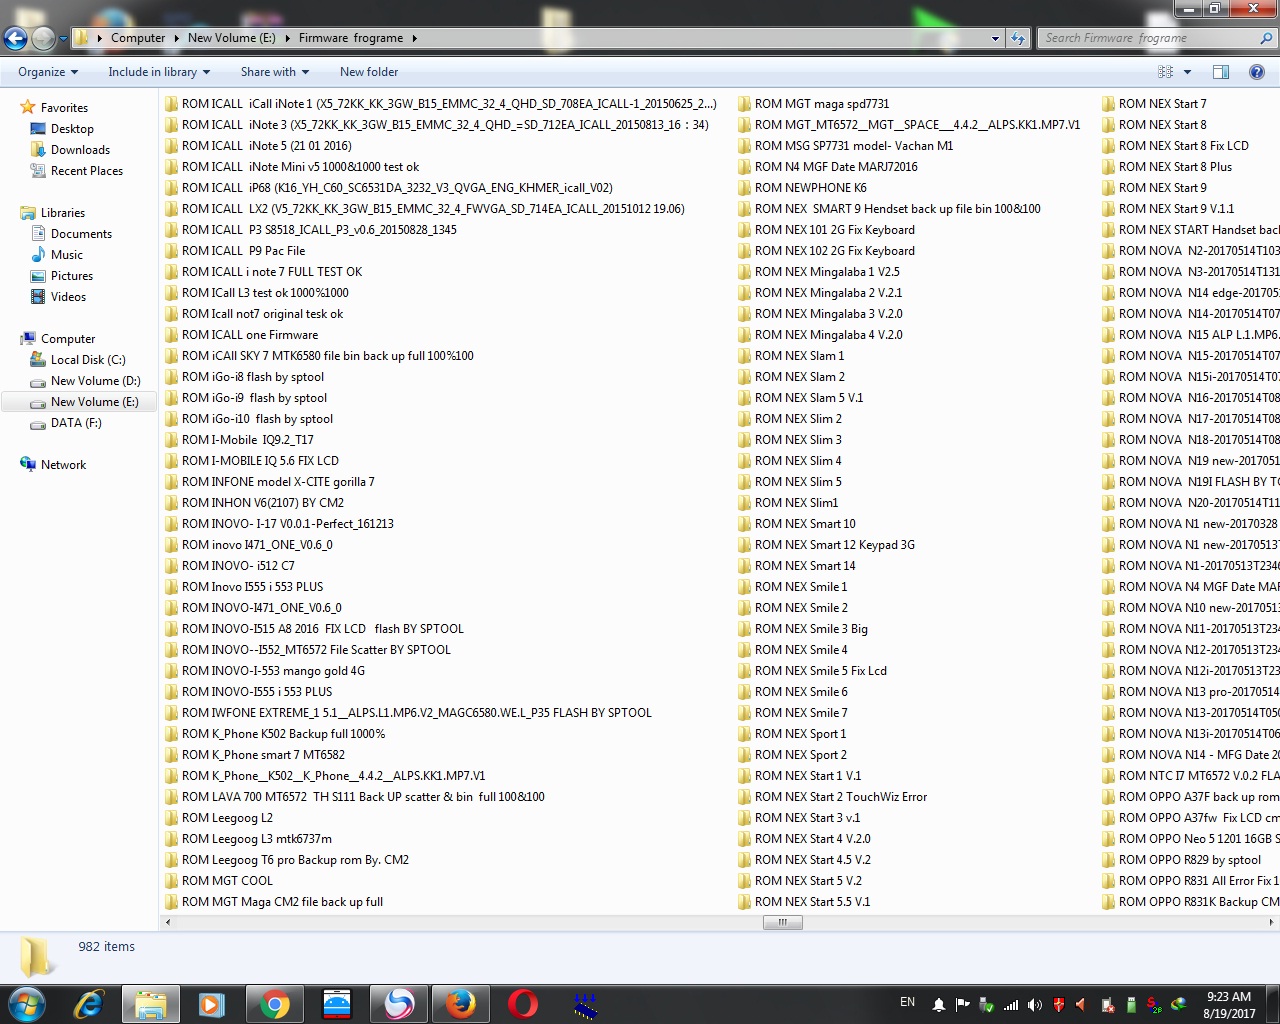This screenshot has height=1024, width=1280.
Task: Click the volume speaker tray icon
Action: pyautogui.click(x=1035, y=1005)
